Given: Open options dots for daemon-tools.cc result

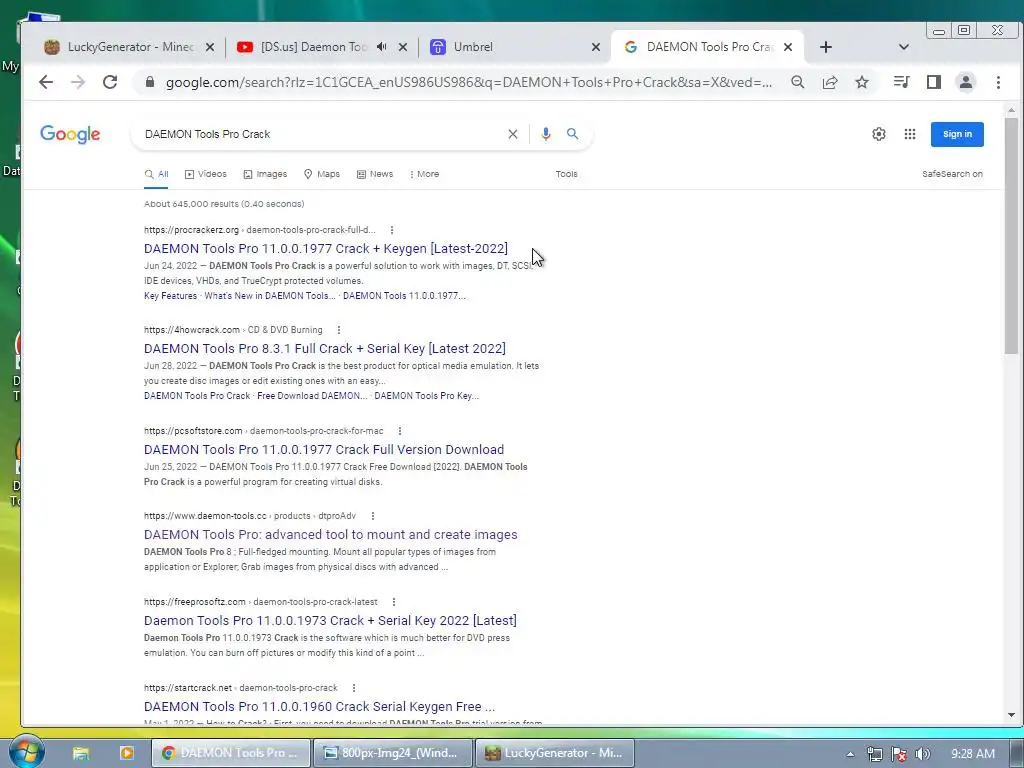Looking at the screenshot, I should tap(373, 516).
